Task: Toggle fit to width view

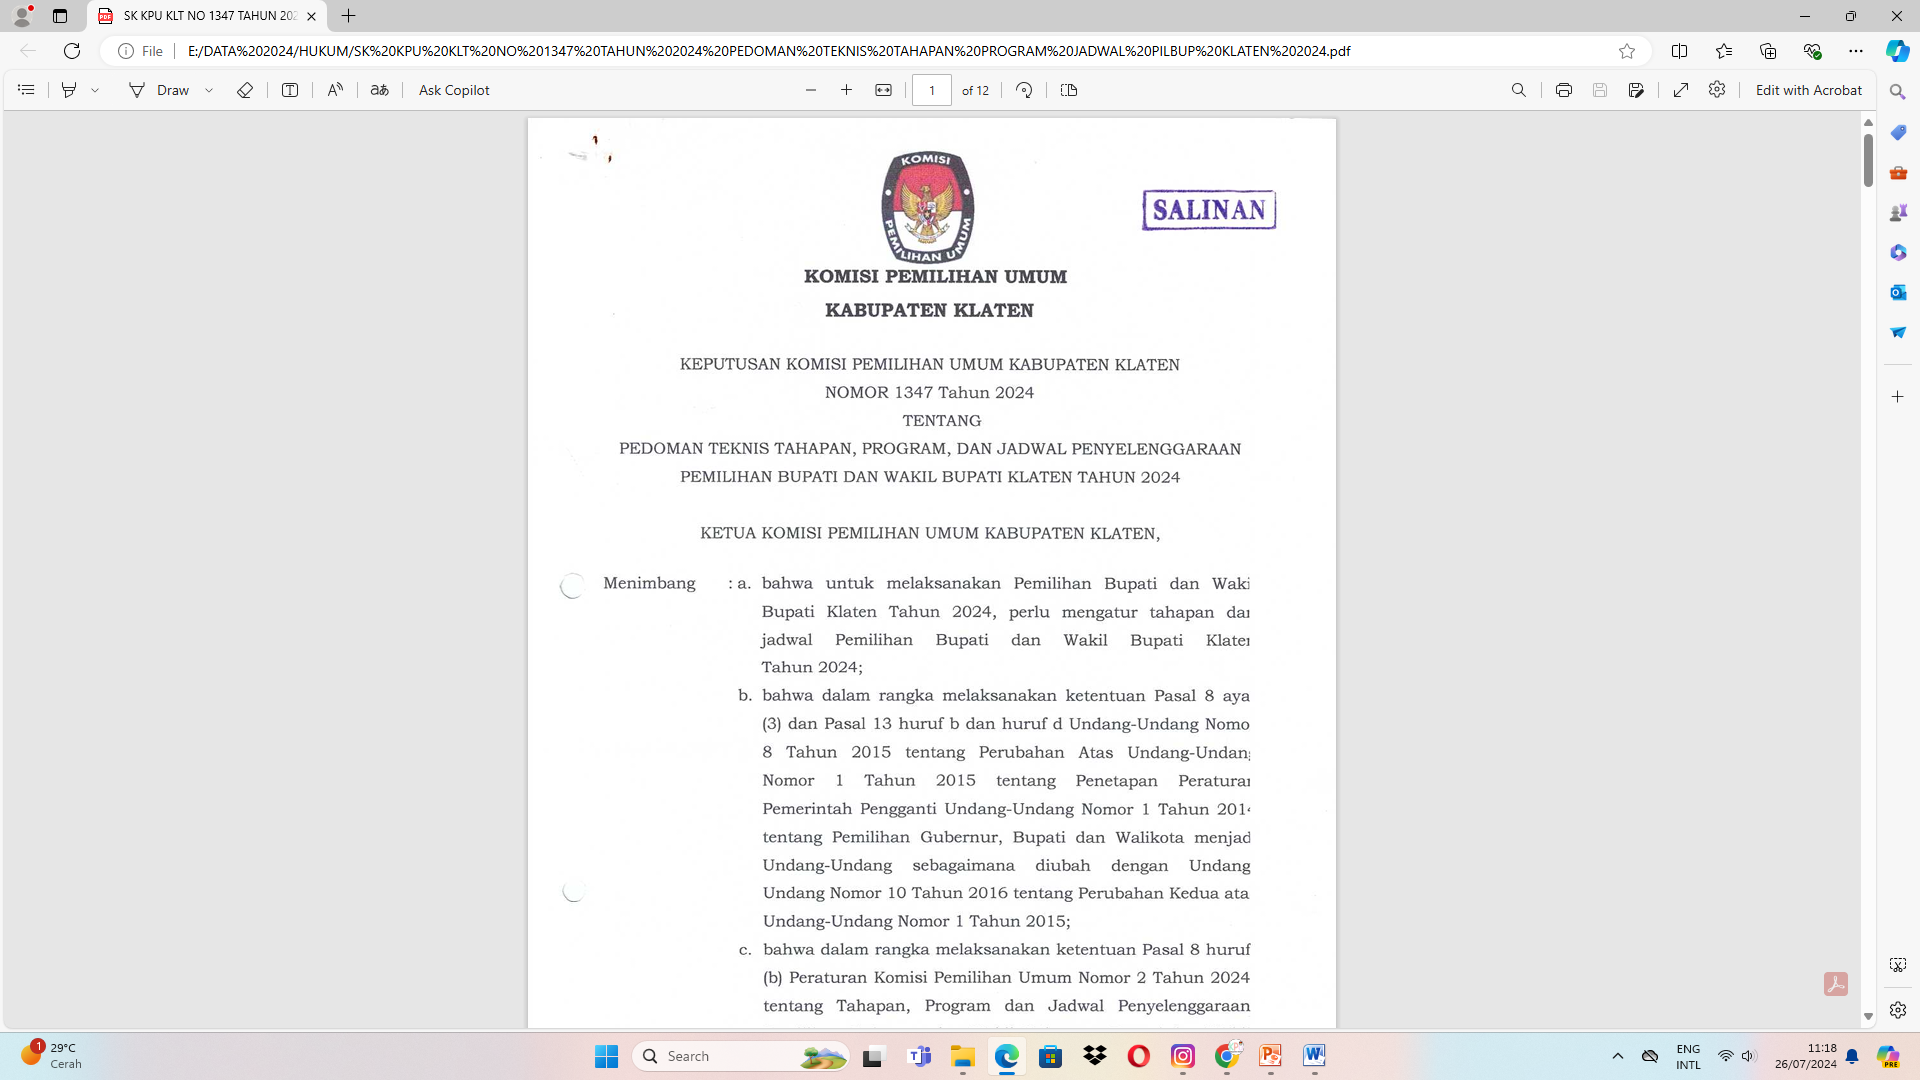Action: click(884, 90)
